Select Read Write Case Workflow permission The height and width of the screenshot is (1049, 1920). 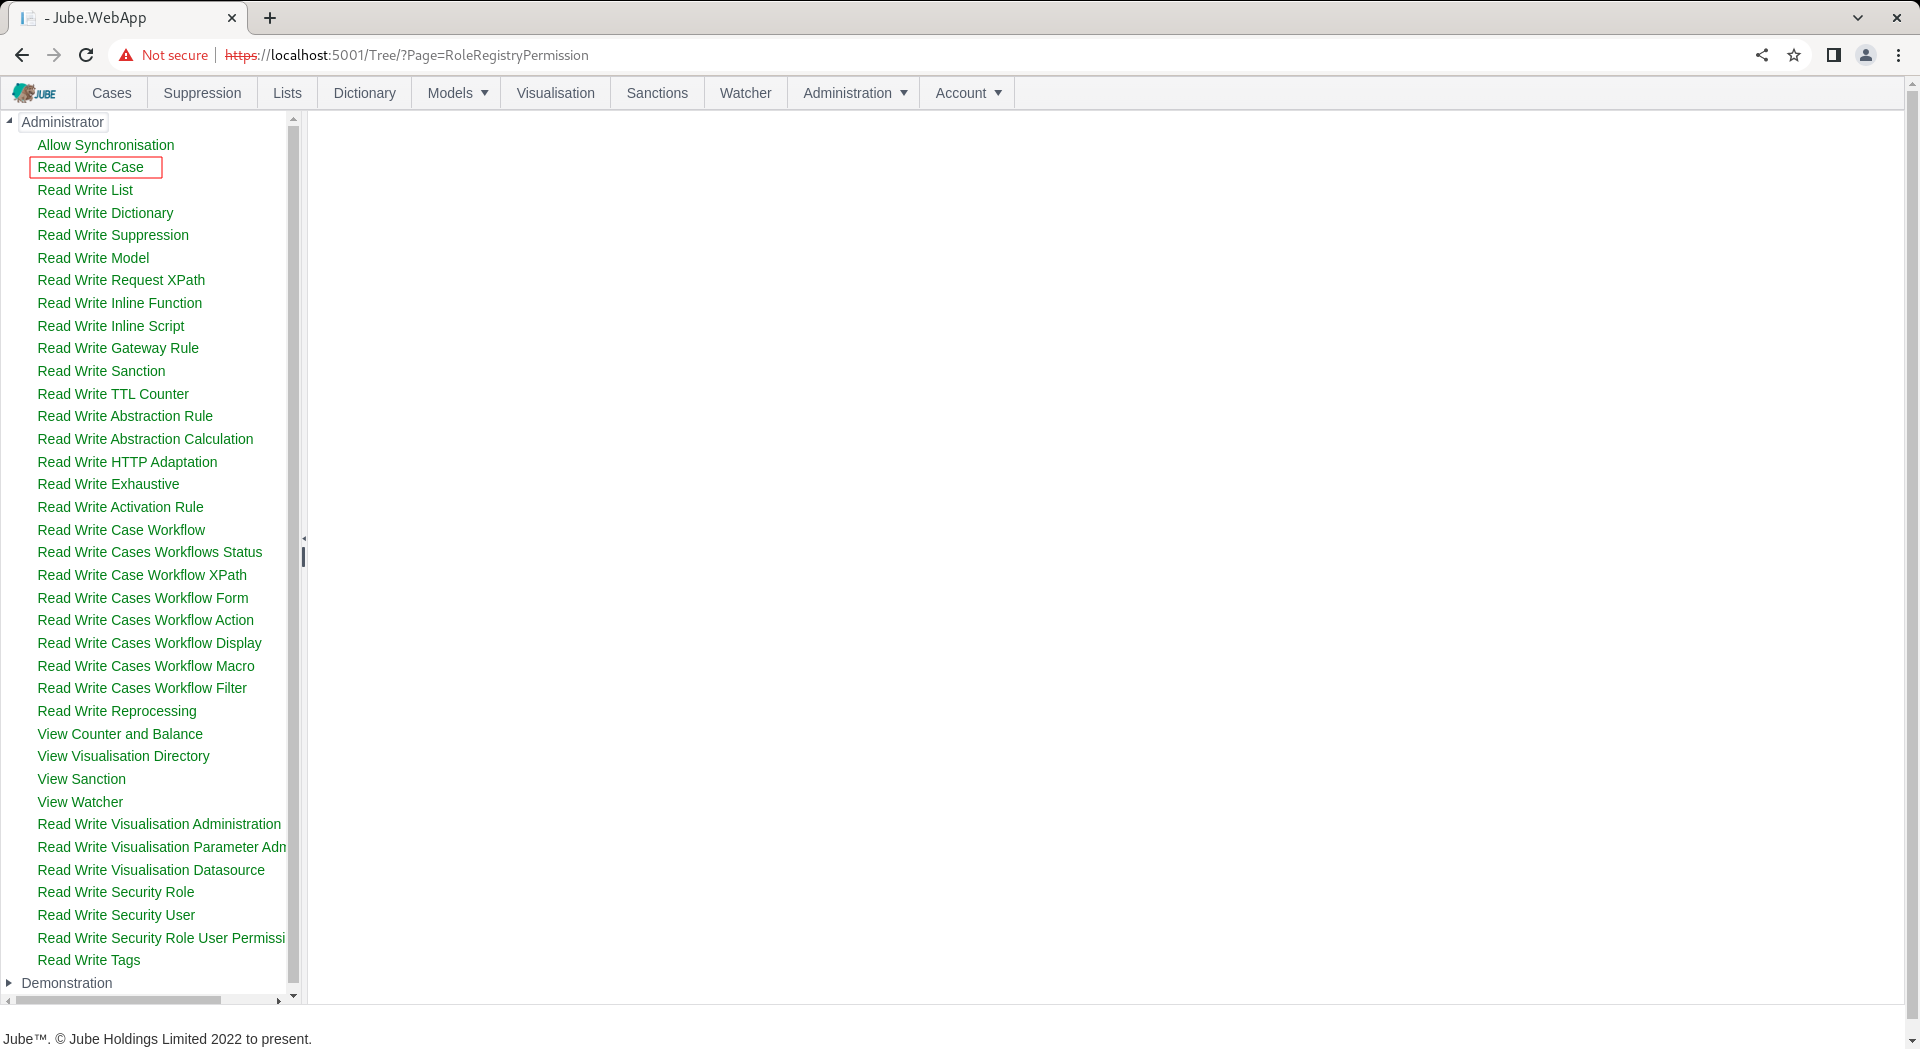pyautogui.click(x=121, y=530)
